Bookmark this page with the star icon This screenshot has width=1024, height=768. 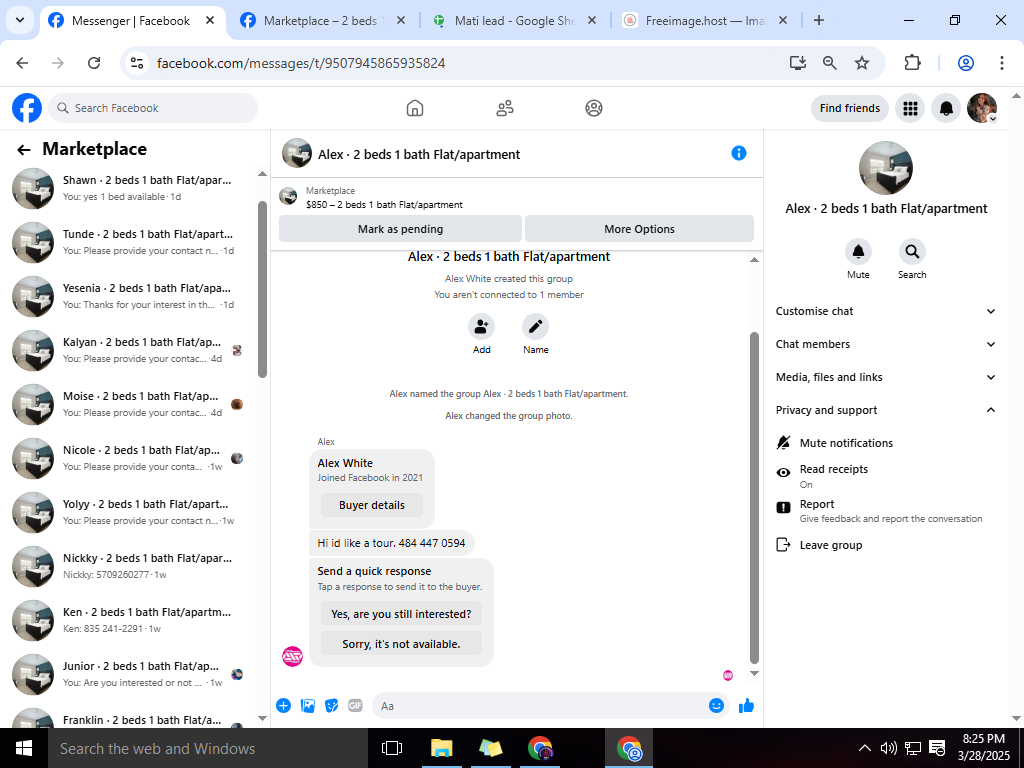862,63
